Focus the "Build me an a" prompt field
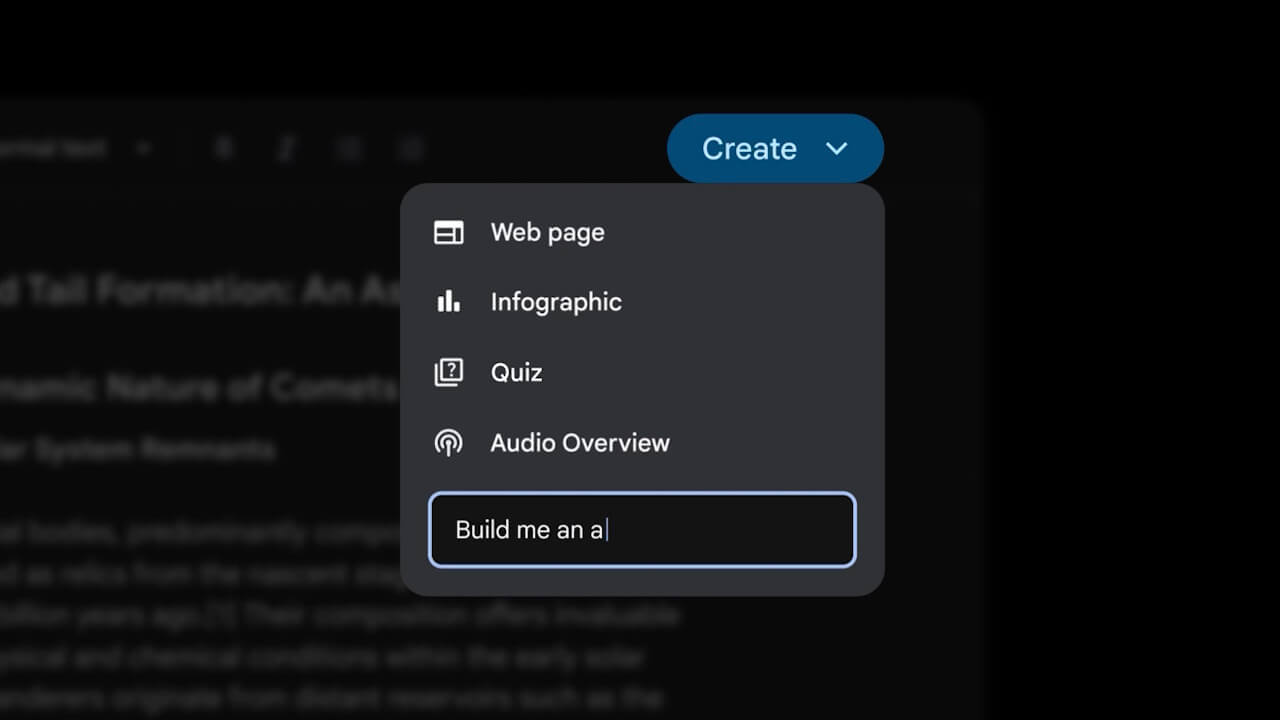This screenshot has width=1280, height=720. (x=642, y=530)
